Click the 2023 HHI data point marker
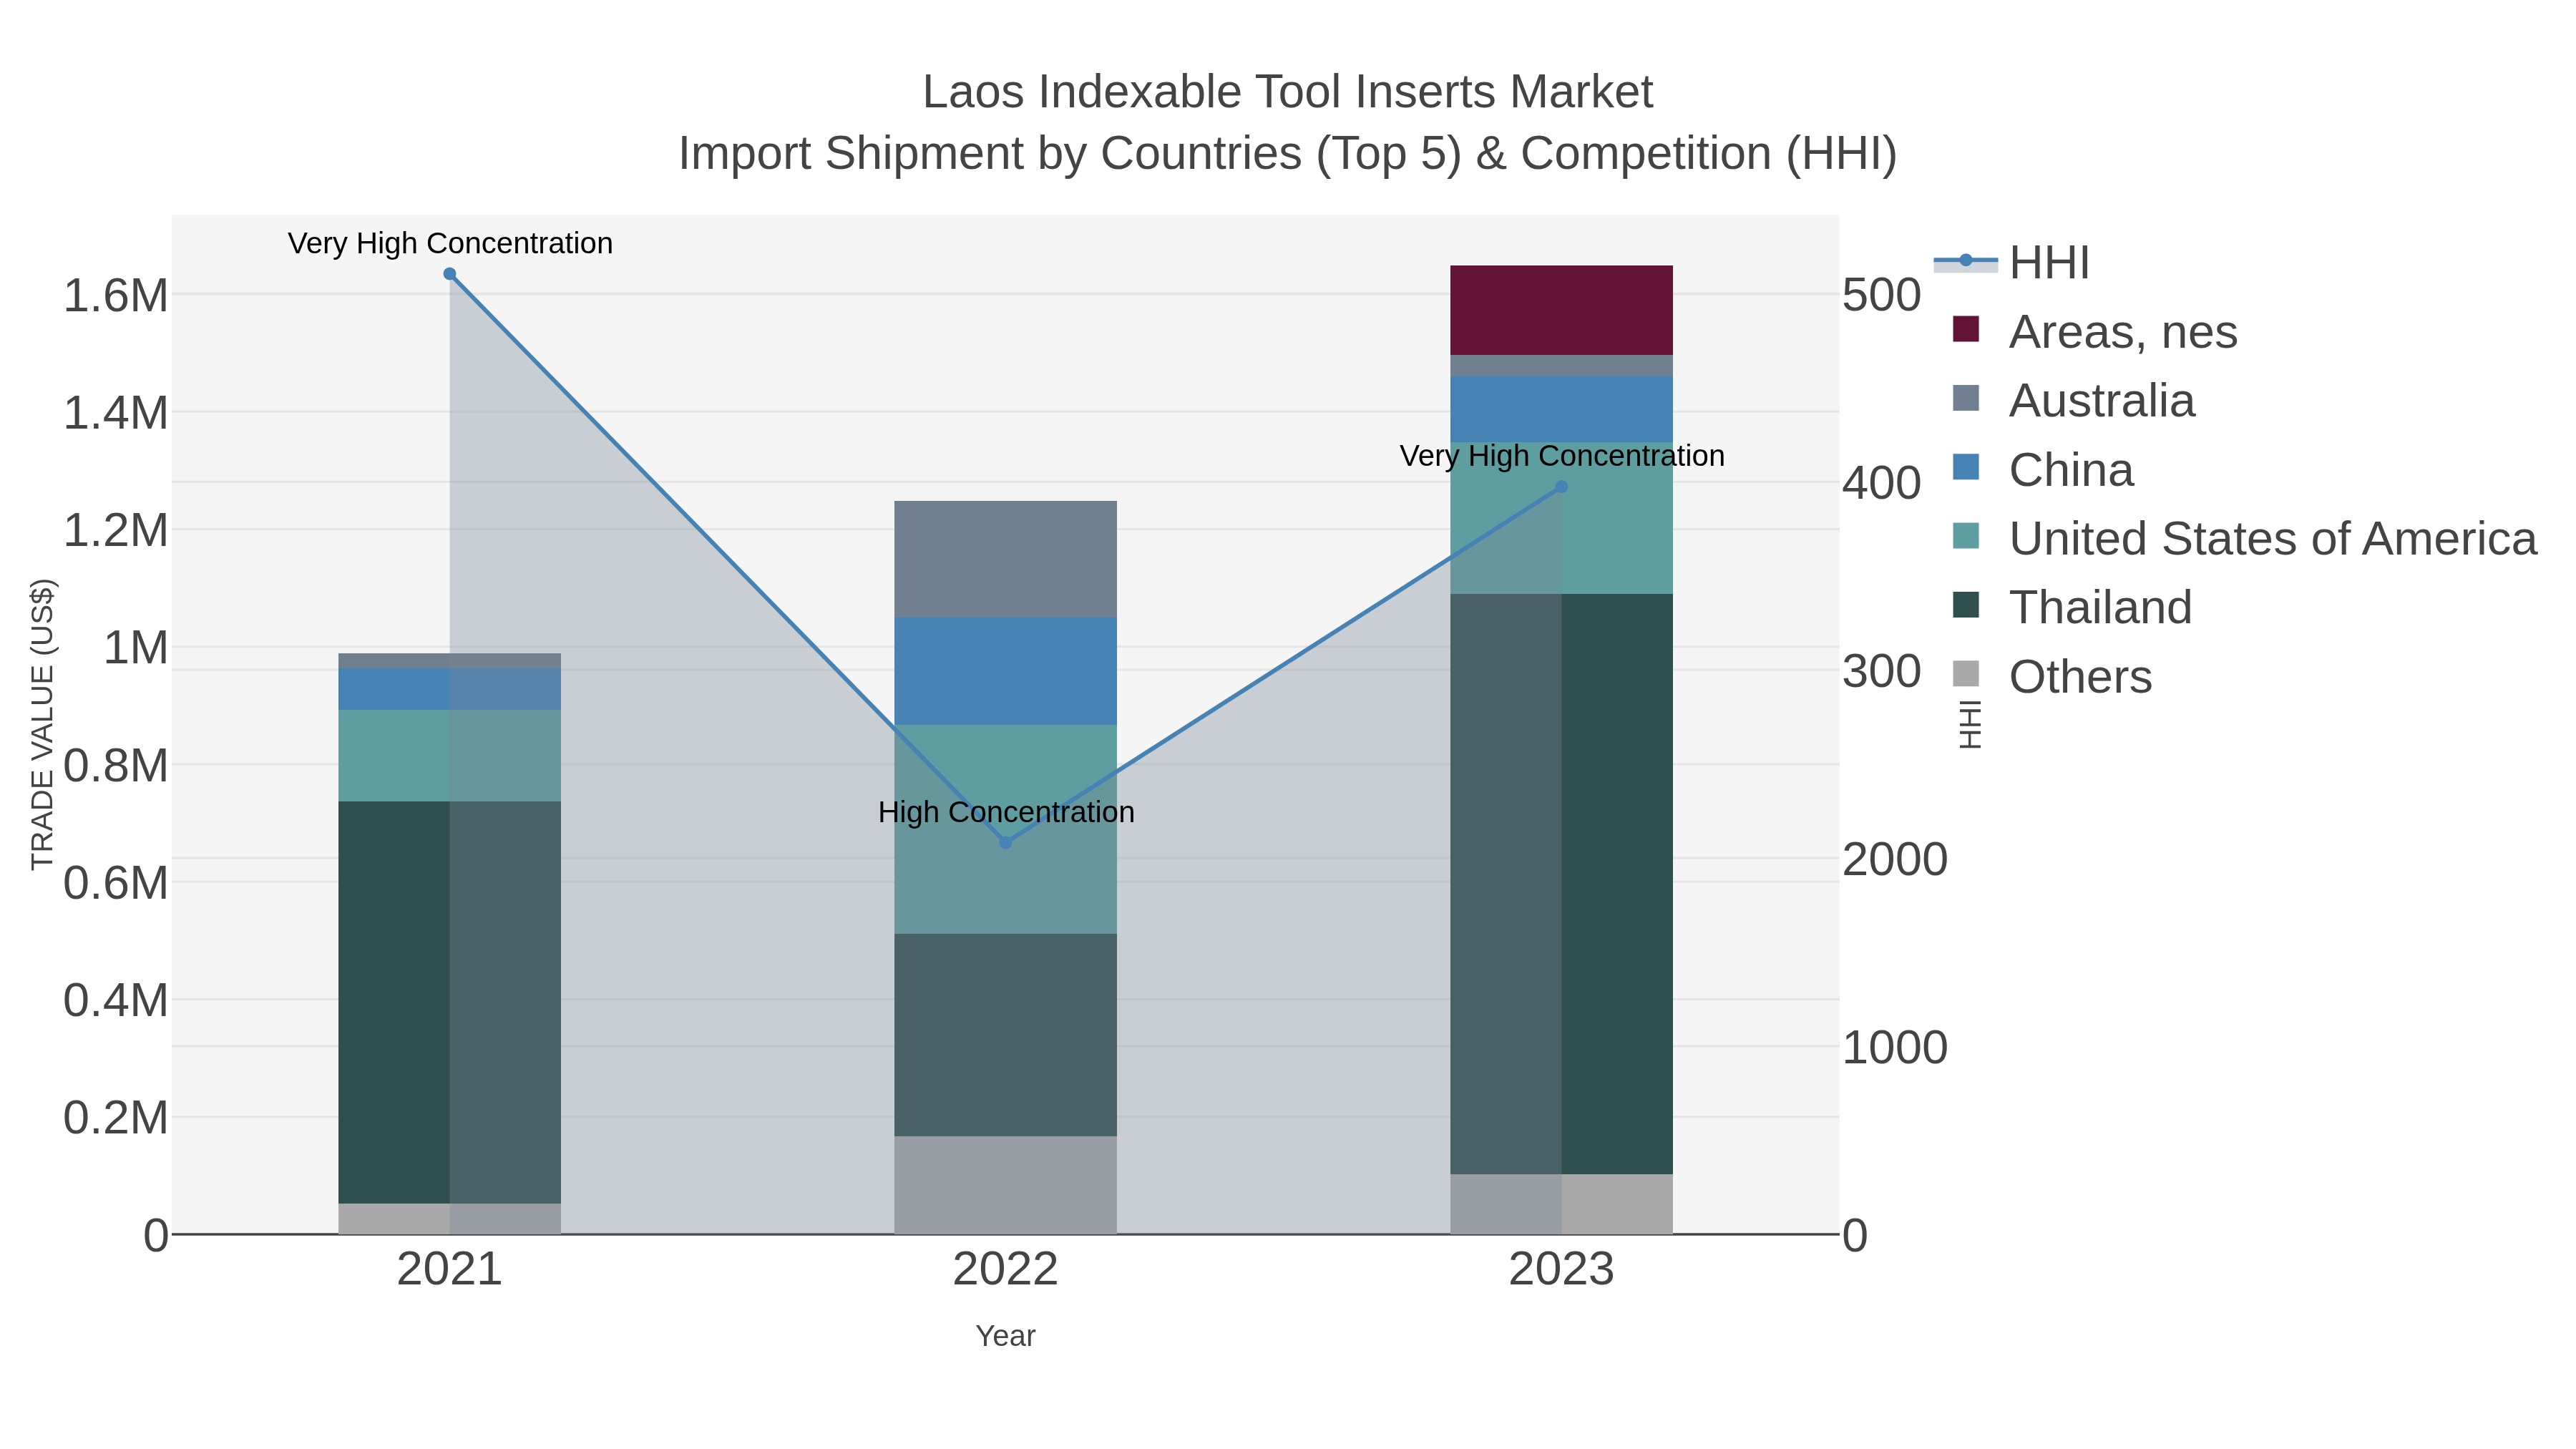This screenshot has width=2576, height=1449. [x=1562, y=487]
